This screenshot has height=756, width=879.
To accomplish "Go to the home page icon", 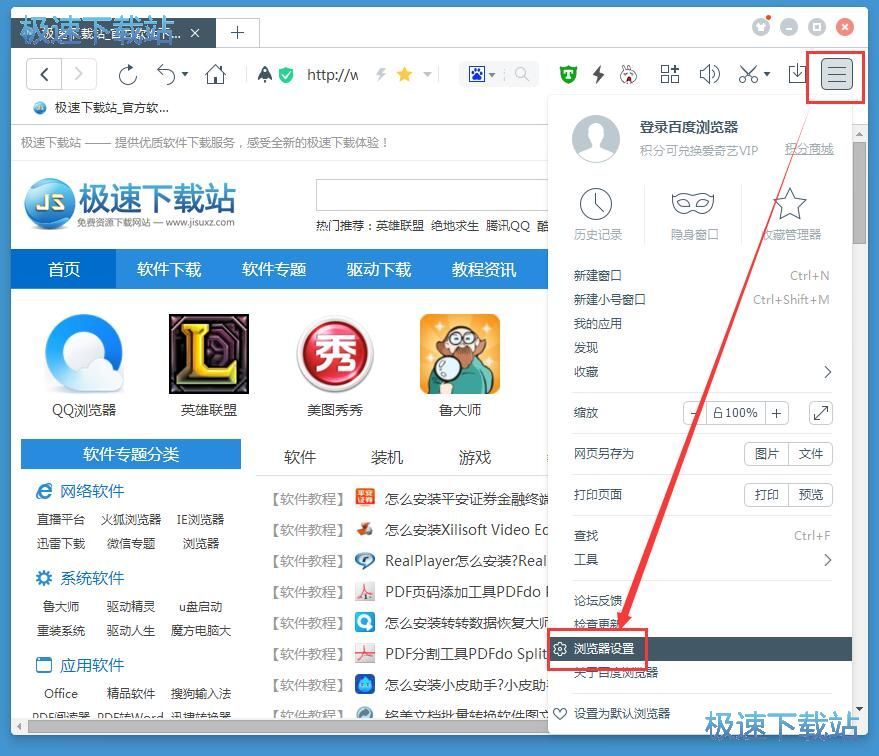I will click(x=215, y=74).
